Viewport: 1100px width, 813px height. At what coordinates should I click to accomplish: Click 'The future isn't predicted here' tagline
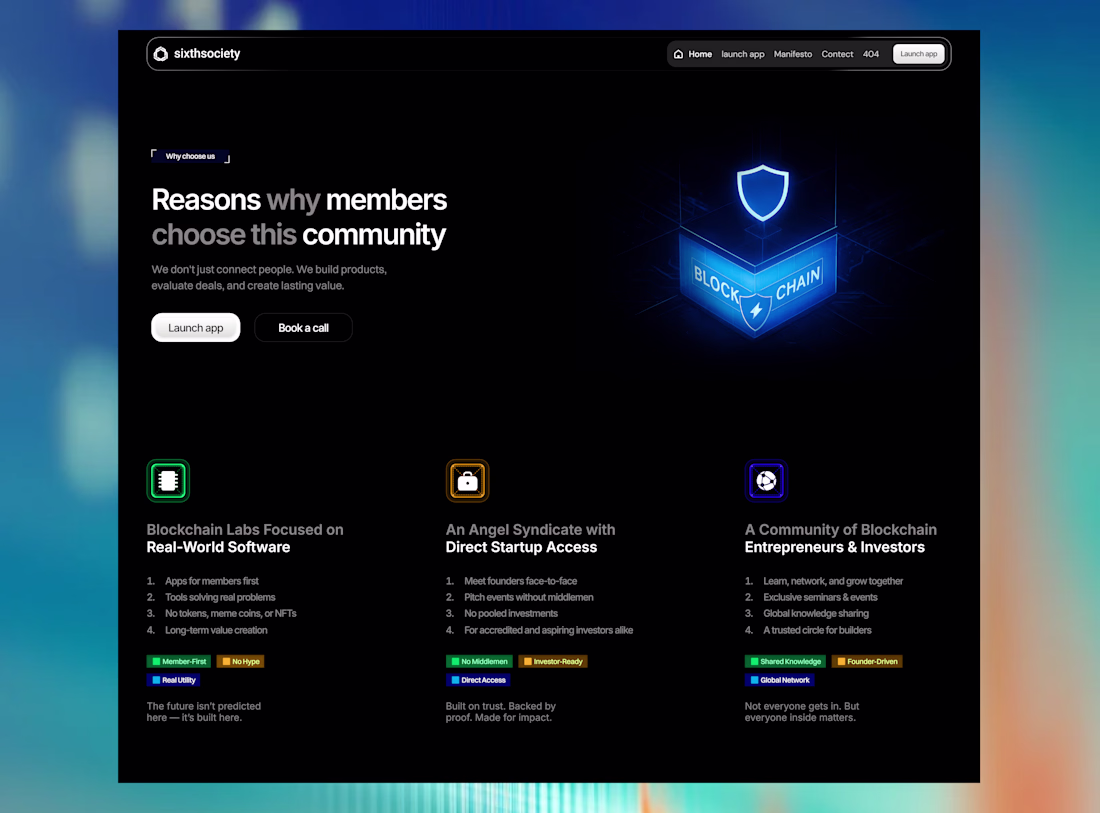click(203, 711)
